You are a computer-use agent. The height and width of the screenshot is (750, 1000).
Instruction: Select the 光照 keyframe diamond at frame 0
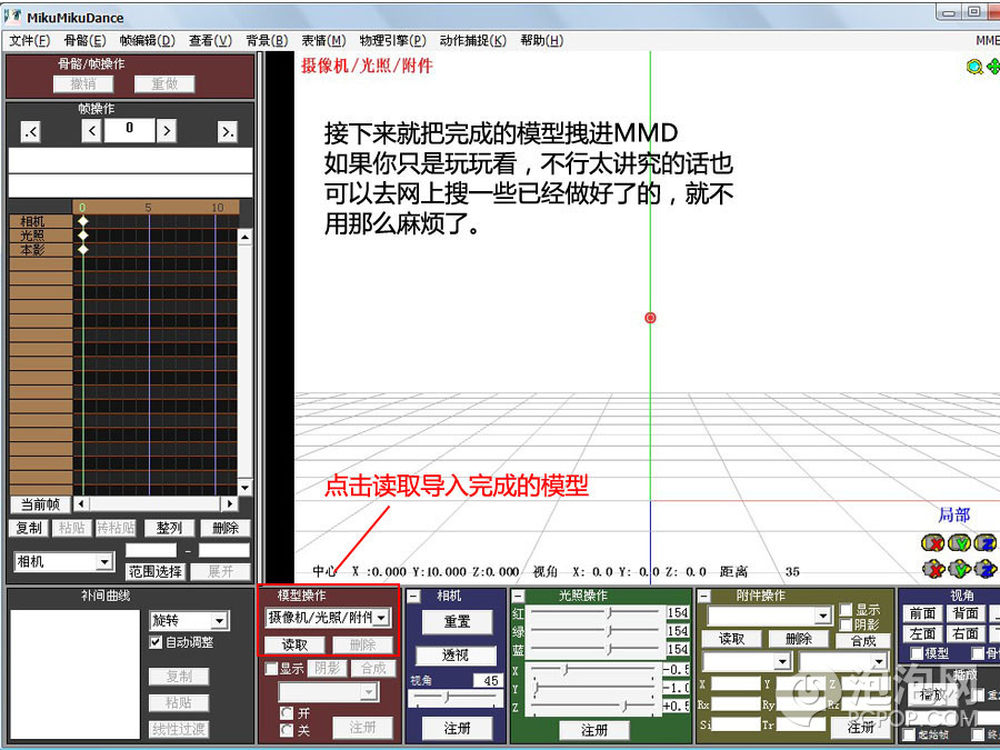pyautogui.click(x=82, y=235)
